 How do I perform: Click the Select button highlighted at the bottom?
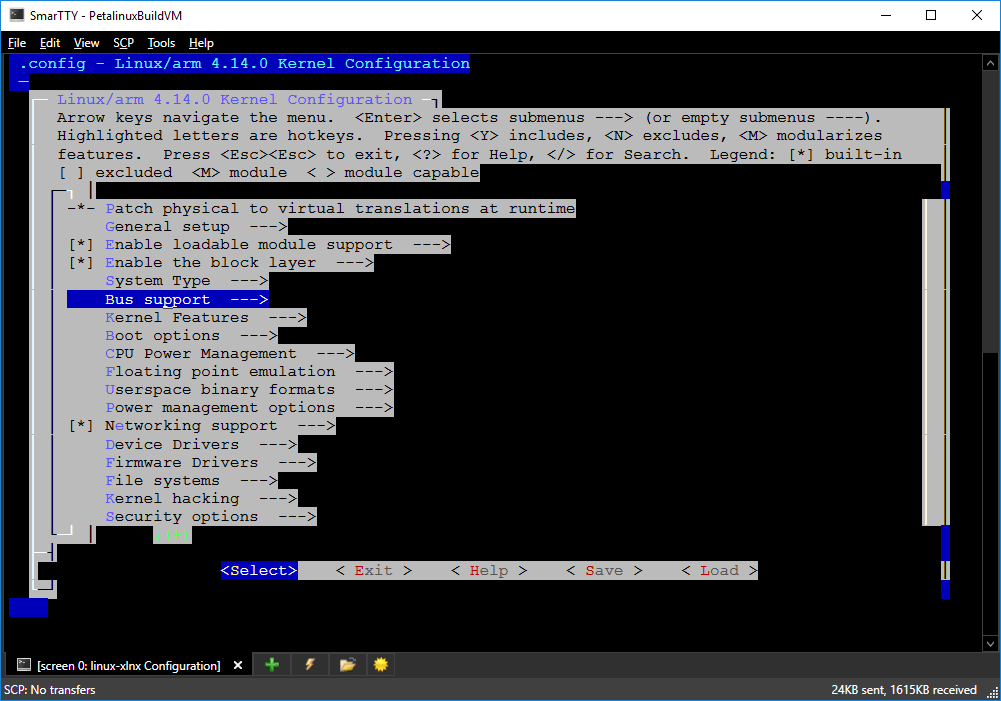click(x=259, y=570)
